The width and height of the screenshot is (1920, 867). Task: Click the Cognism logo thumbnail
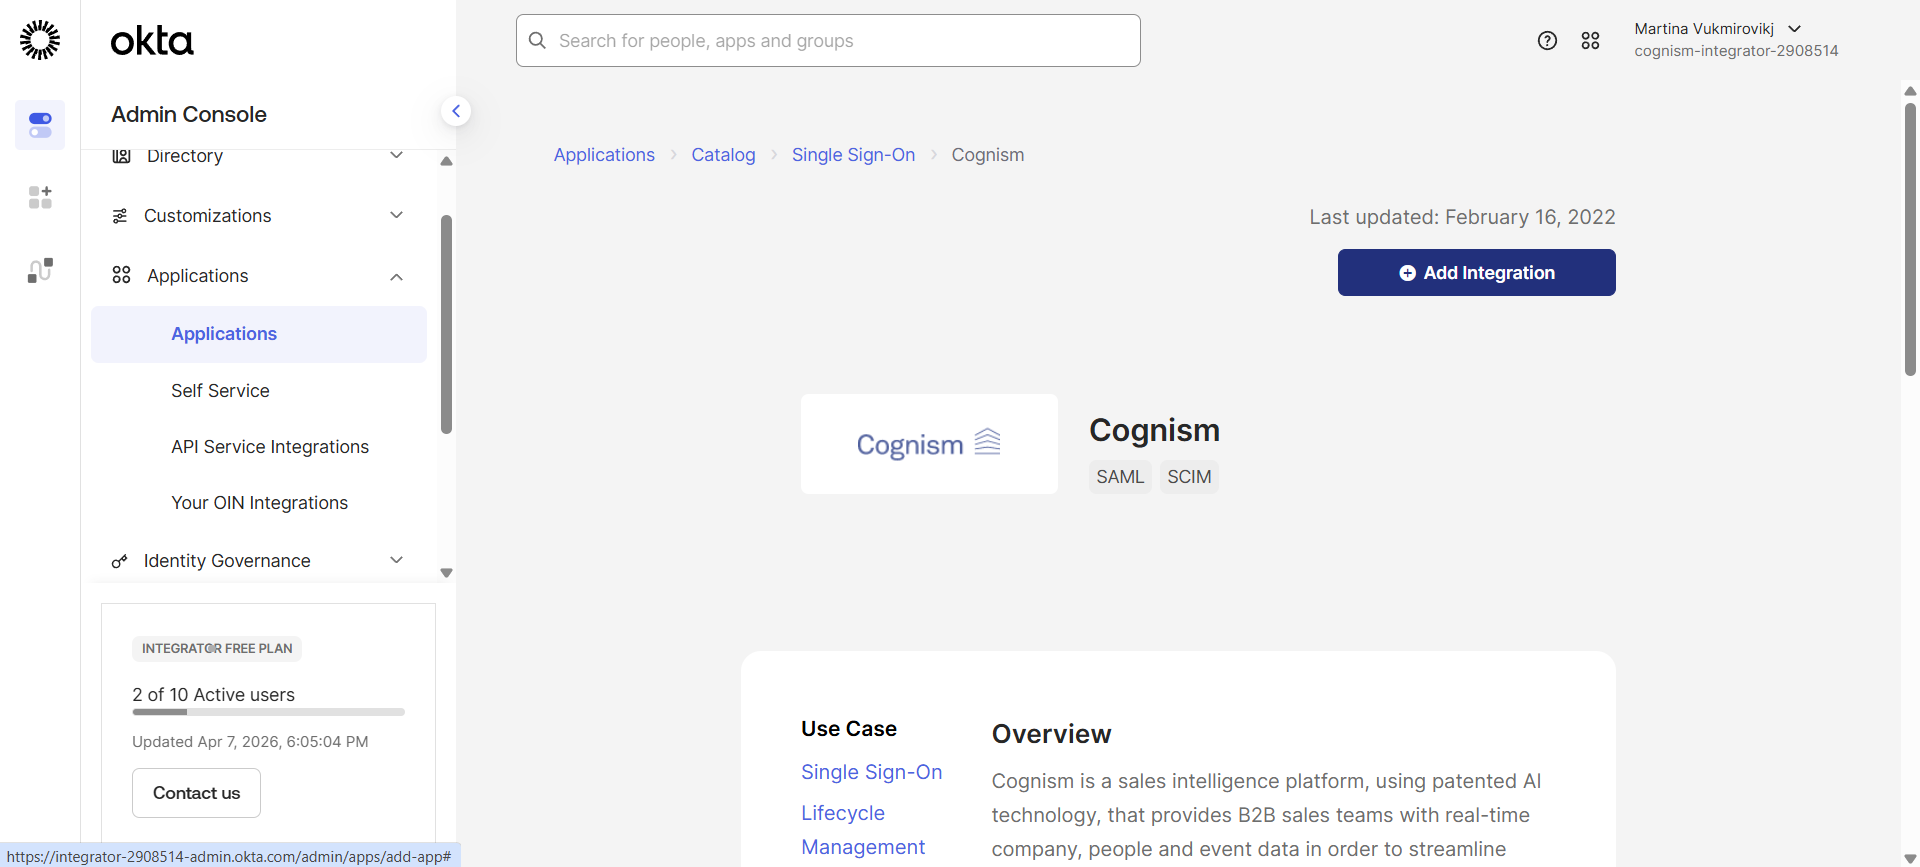coord(929,444)
